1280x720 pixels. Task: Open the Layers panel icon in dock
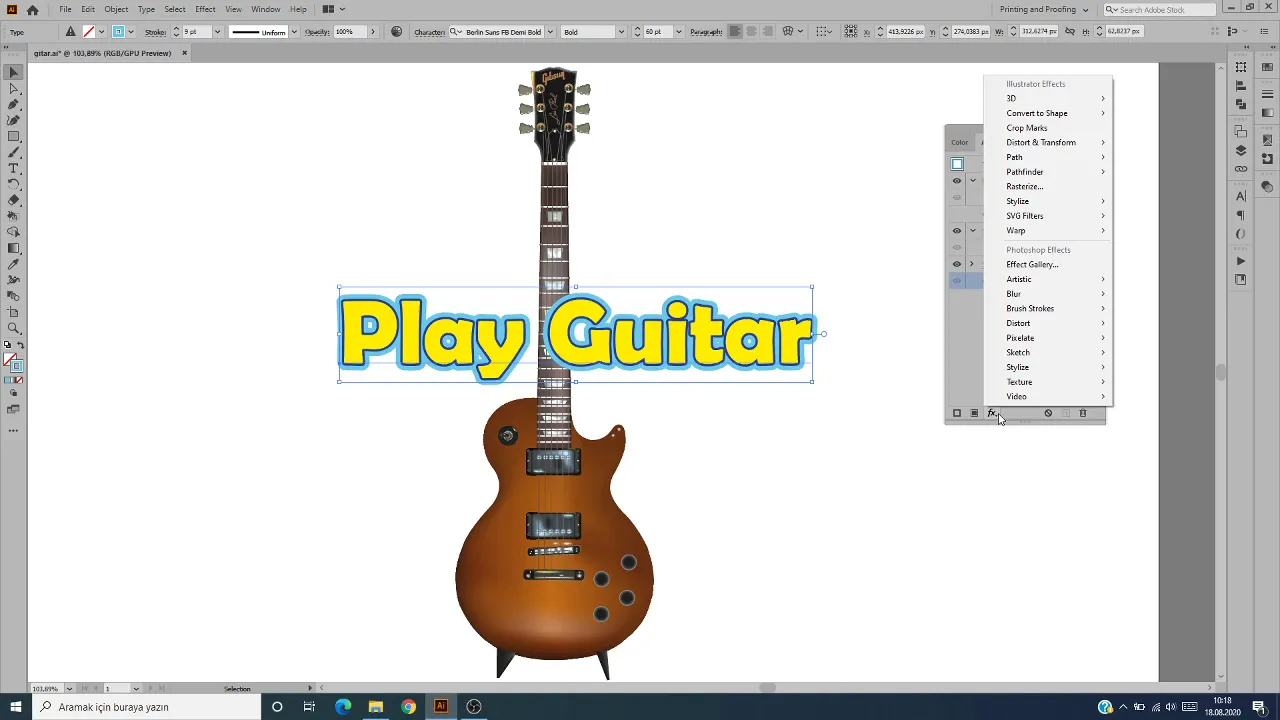pos(1241,150)
